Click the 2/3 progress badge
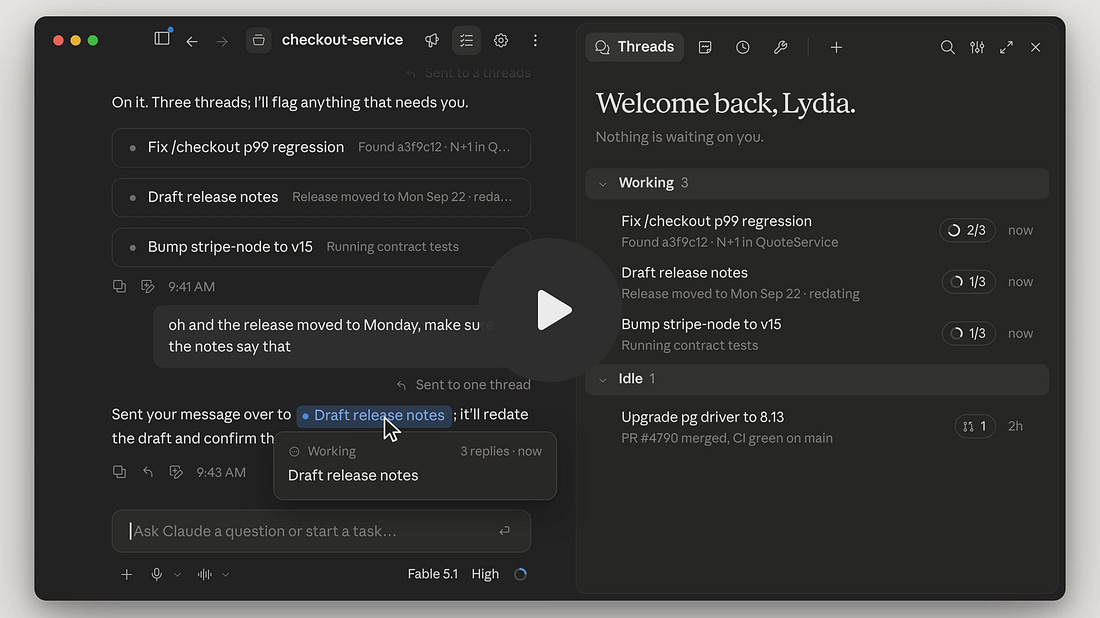 (x=967, y=230)
